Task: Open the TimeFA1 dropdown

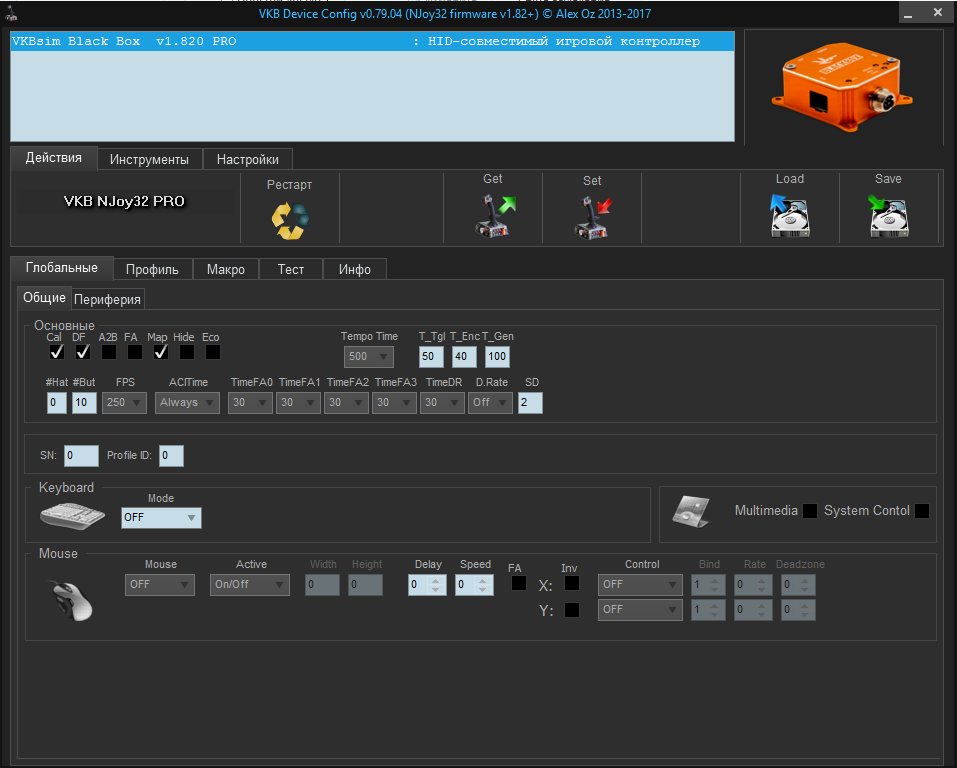Action: 298,403
